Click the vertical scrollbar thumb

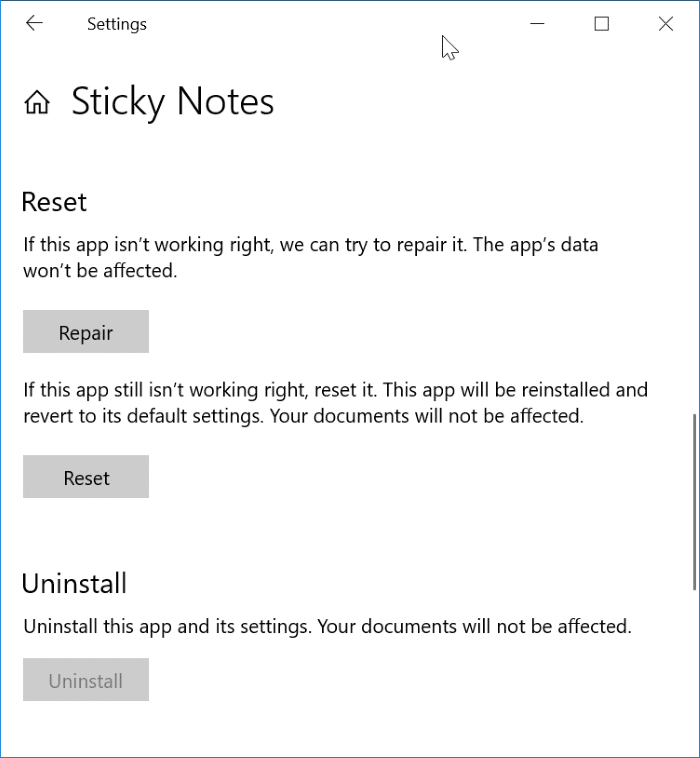click(694, 500)
